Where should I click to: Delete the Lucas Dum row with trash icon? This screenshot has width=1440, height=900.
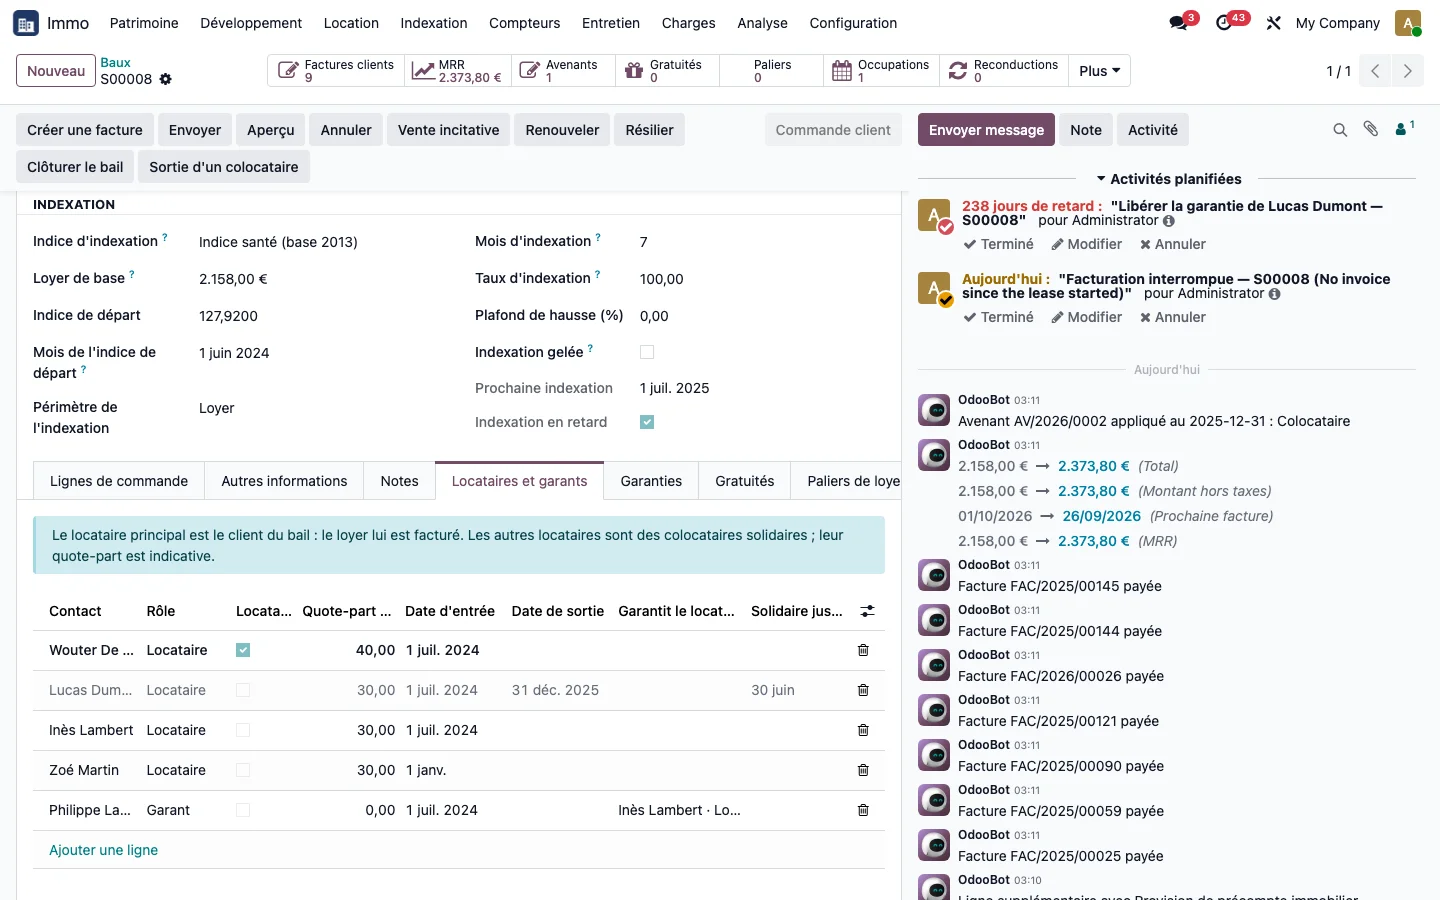coord(863,690)
